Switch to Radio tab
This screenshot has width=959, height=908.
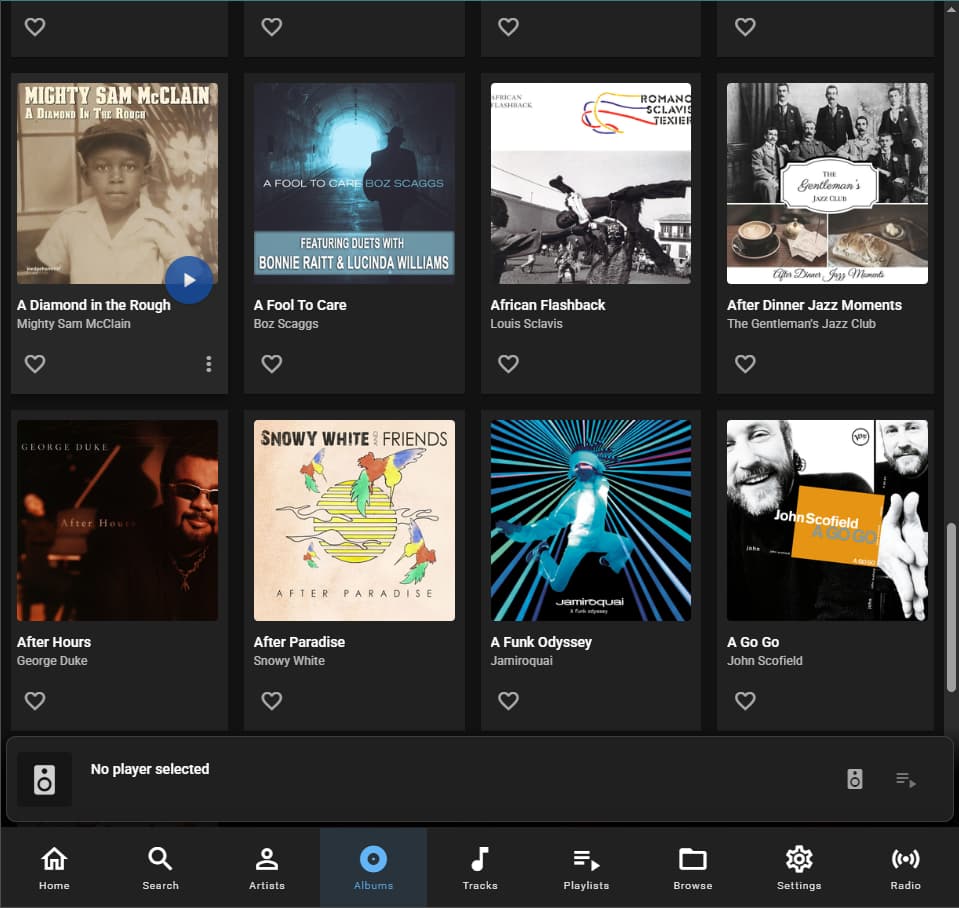(905, 868)
